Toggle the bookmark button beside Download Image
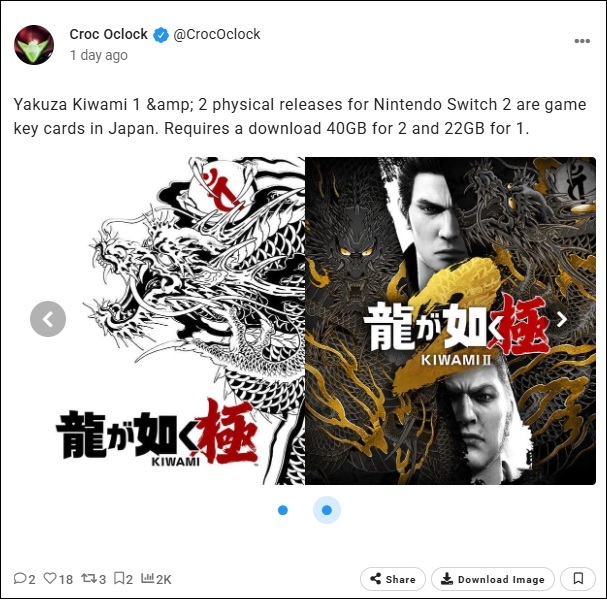This screenshot has width=607, height=600. click(x=578, y=579)
